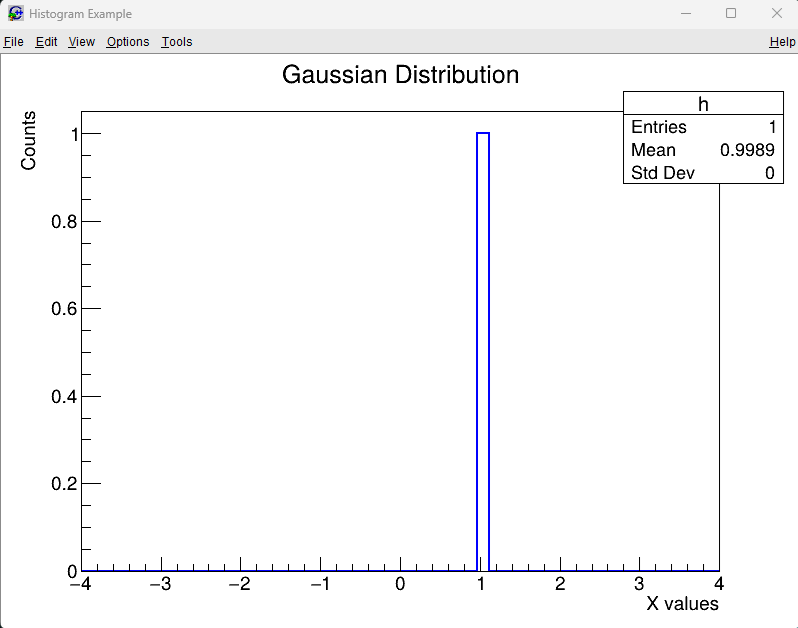Click the Std Dev row in stats box
Screen dimensions: 798x628
coord(663,173)
